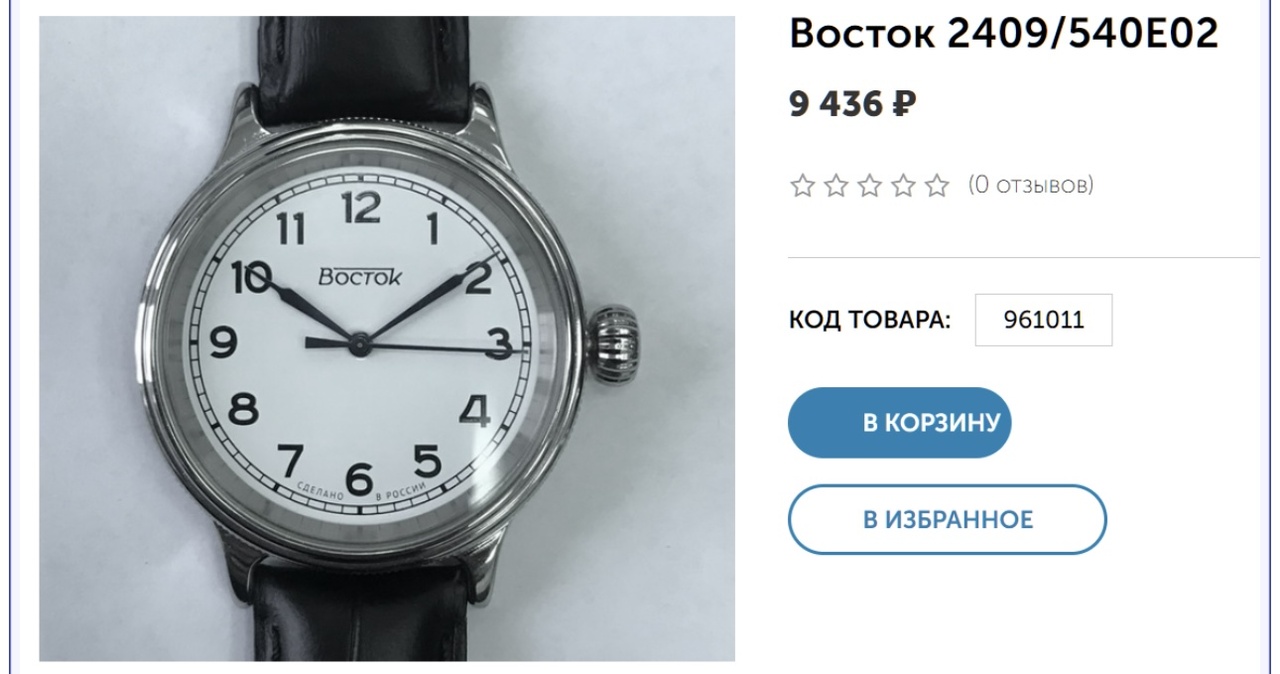Click the second rating star

click(x=836, y=186)
